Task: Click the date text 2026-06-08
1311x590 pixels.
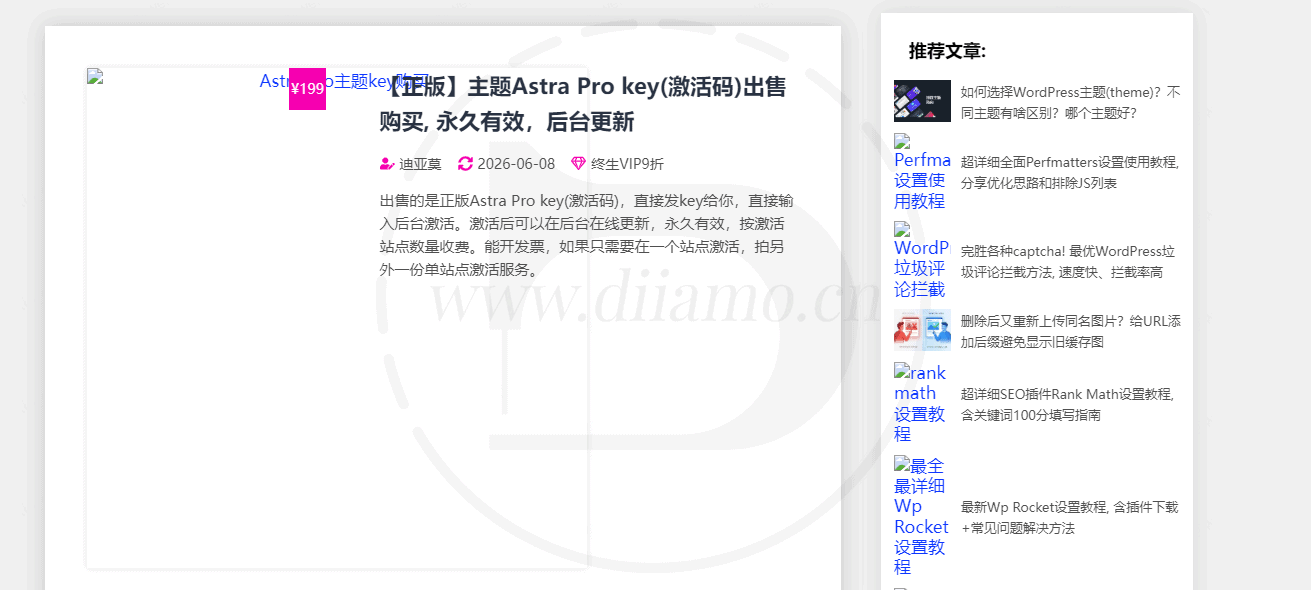Action: [516, 164]
